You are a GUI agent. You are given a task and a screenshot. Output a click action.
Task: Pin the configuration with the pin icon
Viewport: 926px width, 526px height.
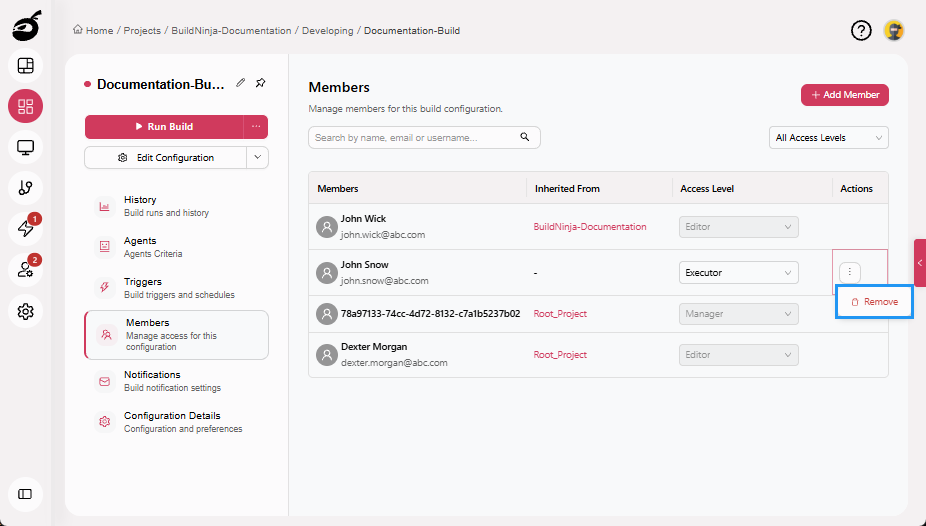260,83
